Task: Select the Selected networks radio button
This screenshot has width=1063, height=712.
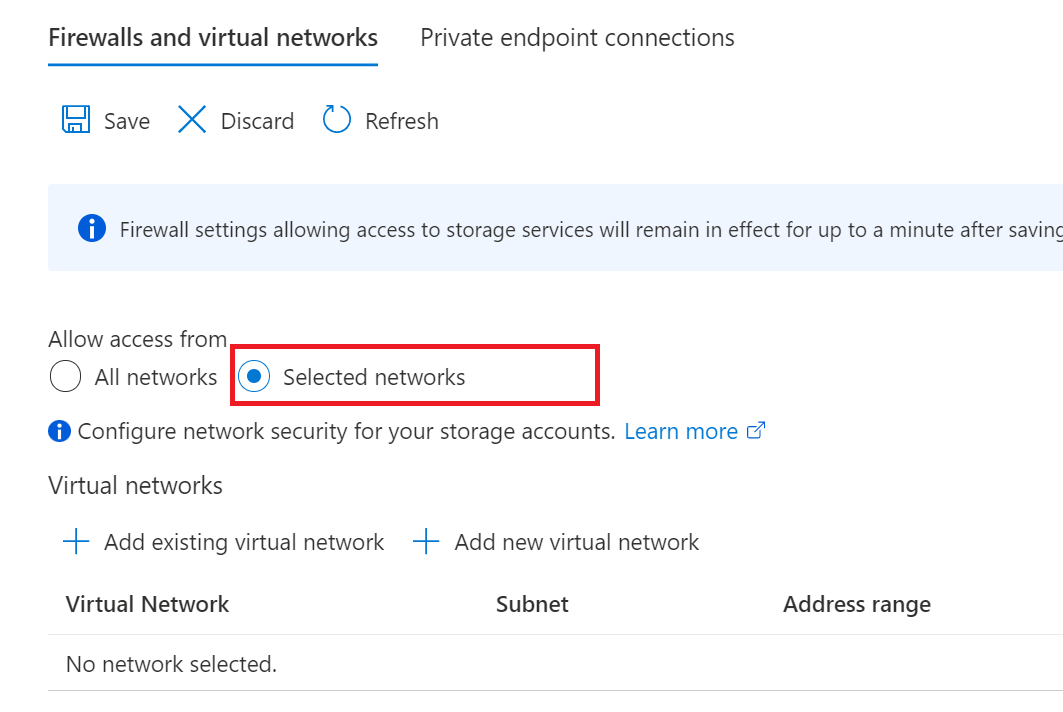Action: (x=257, y=376)
